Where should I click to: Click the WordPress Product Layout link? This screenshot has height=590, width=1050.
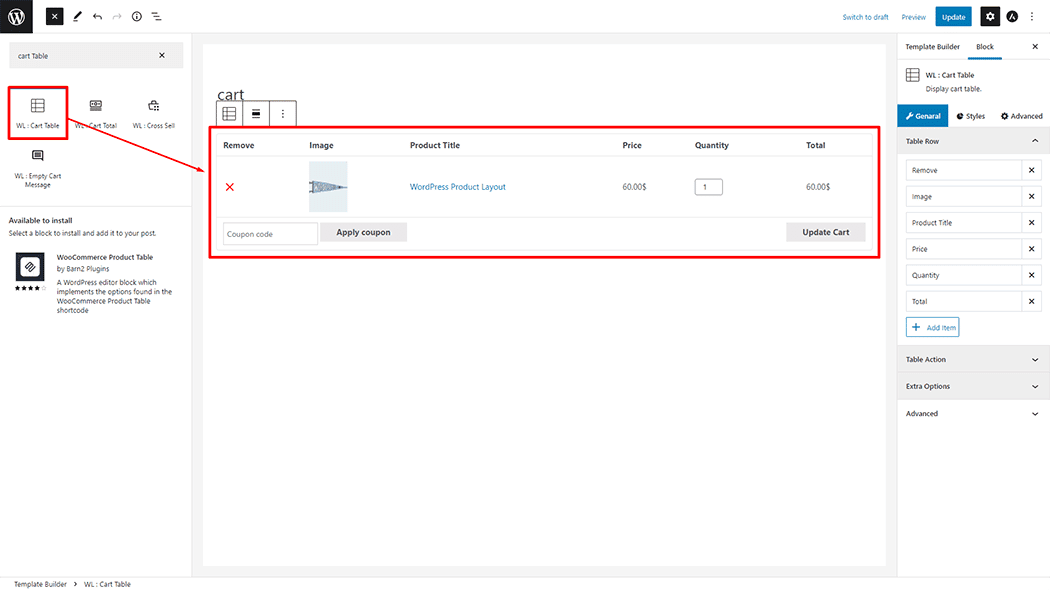(x=457, y=187)
